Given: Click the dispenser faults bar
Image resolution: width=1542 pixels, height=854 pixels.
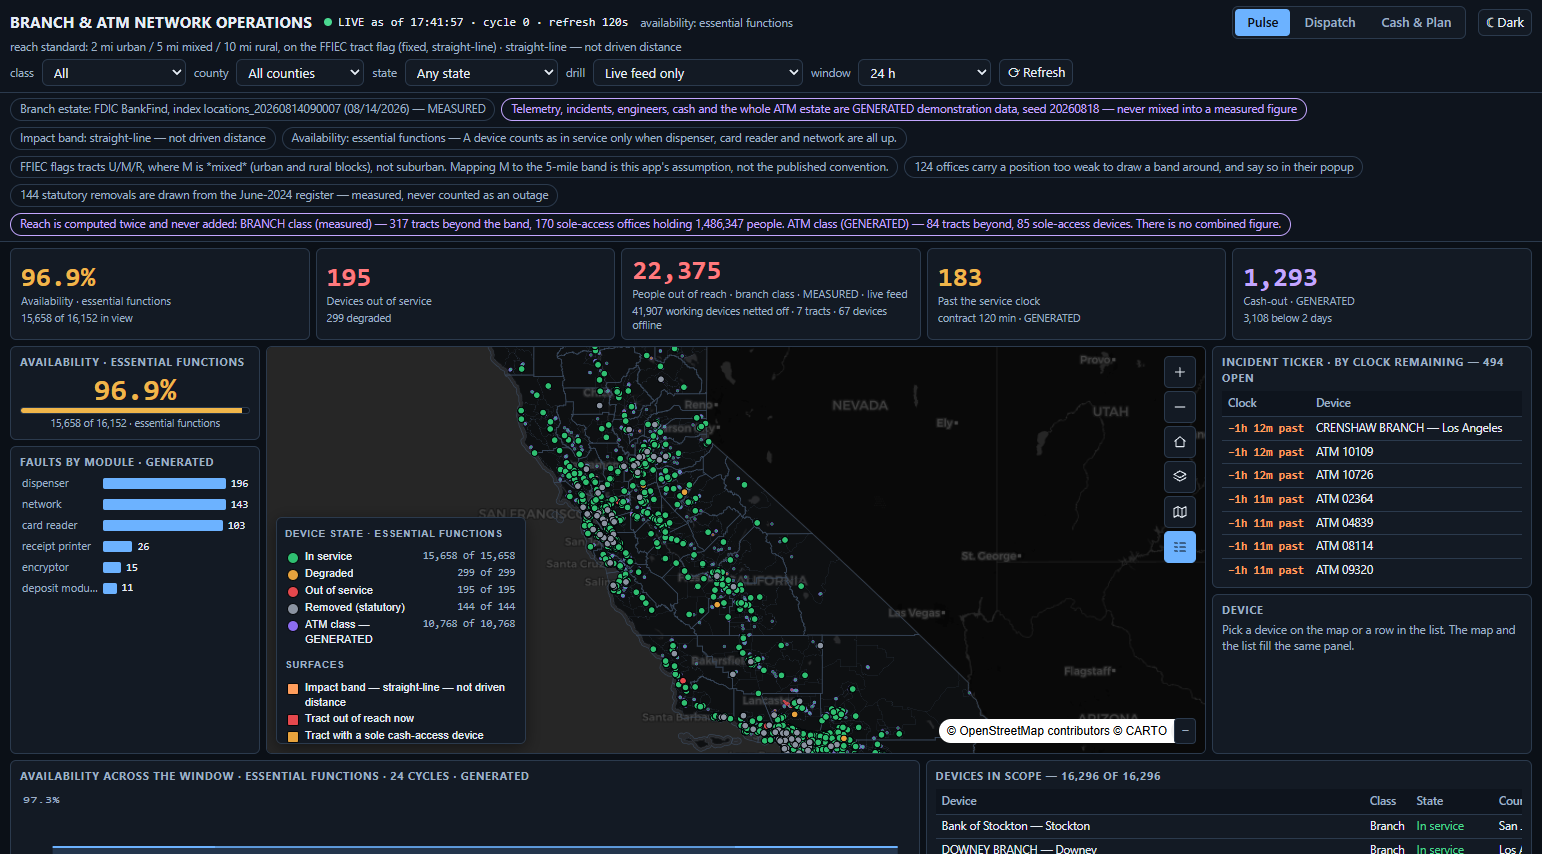Looking at the screenshot, I should [164, 483].
